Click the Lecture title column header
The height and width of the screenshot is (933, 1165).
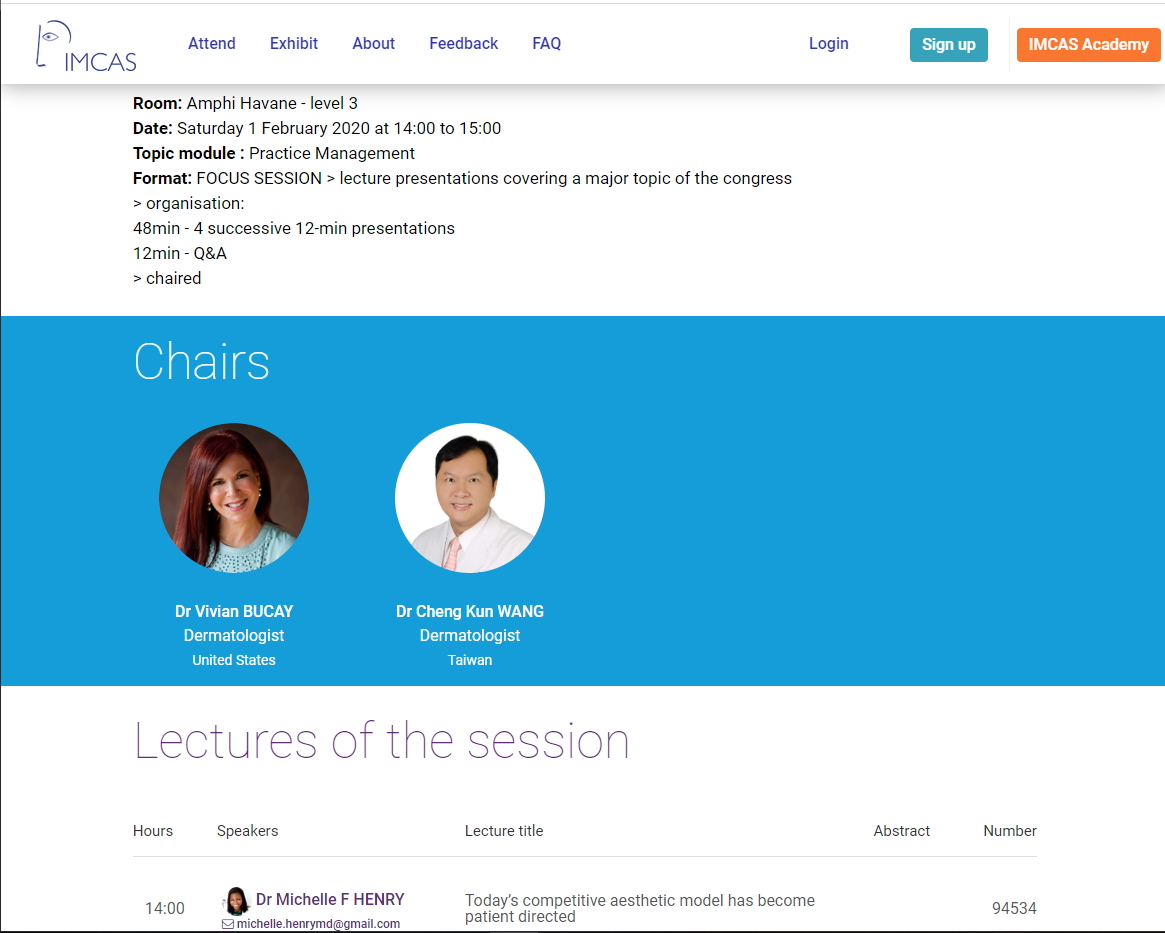504,830
